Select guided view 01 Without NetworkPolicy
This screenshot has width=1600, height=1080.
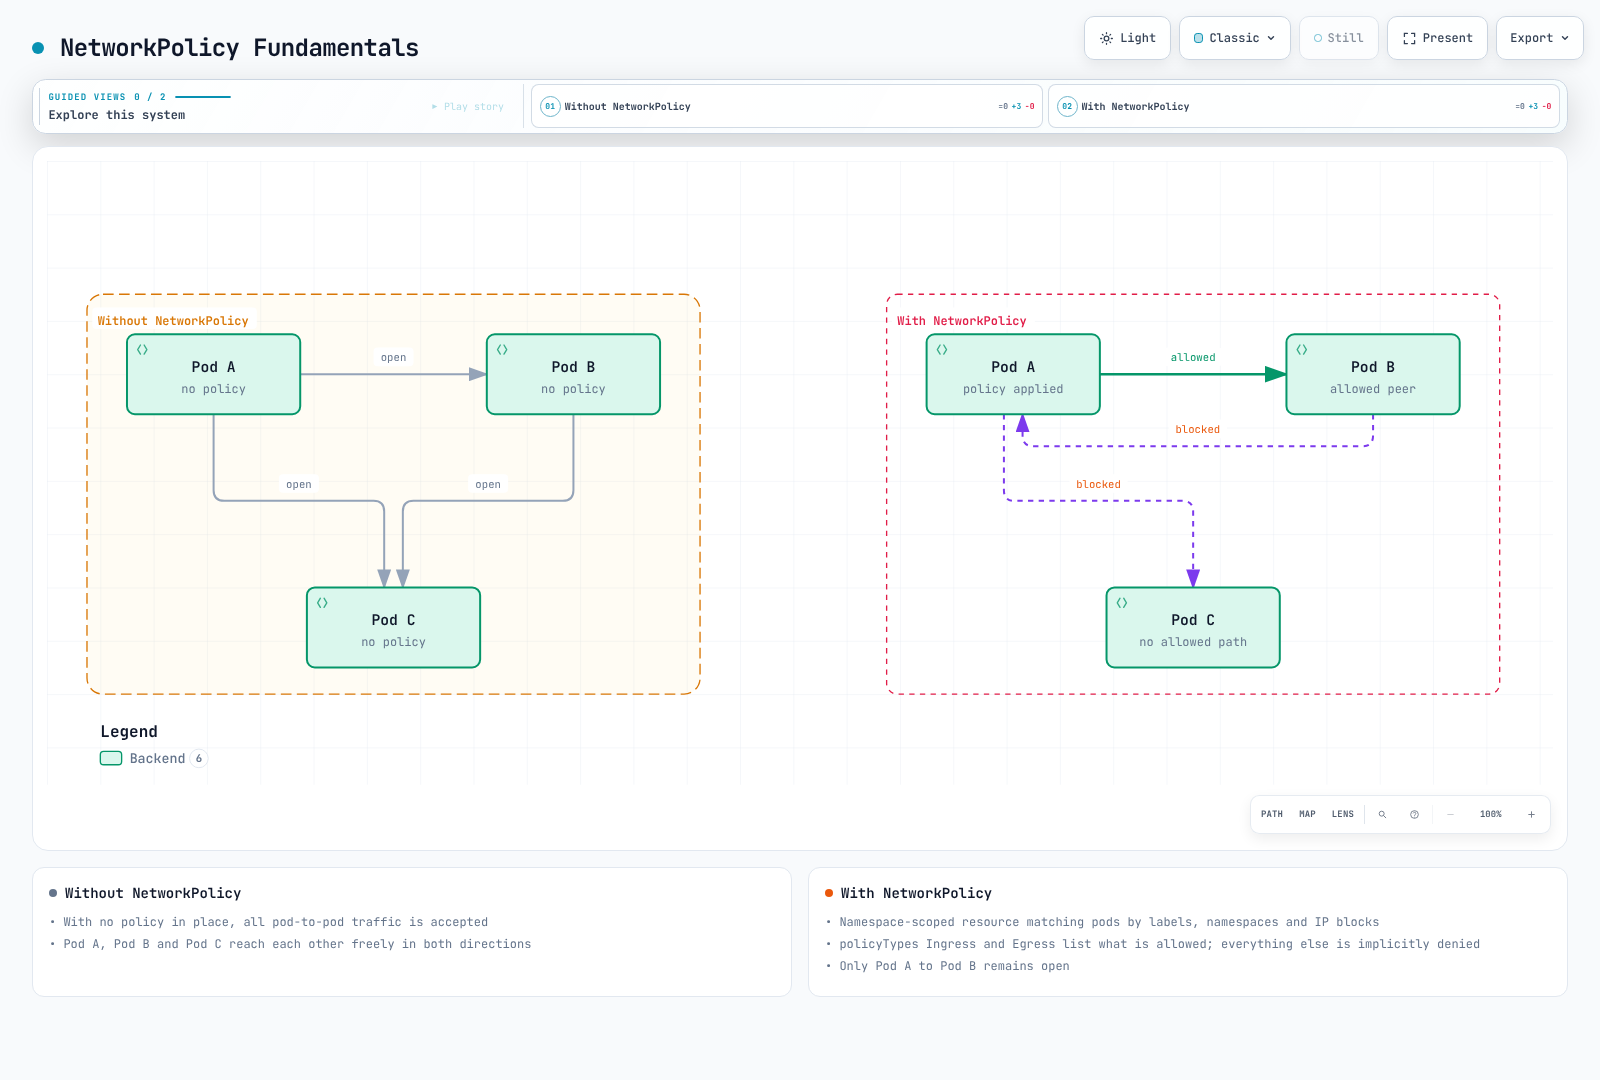coord(786,106)
